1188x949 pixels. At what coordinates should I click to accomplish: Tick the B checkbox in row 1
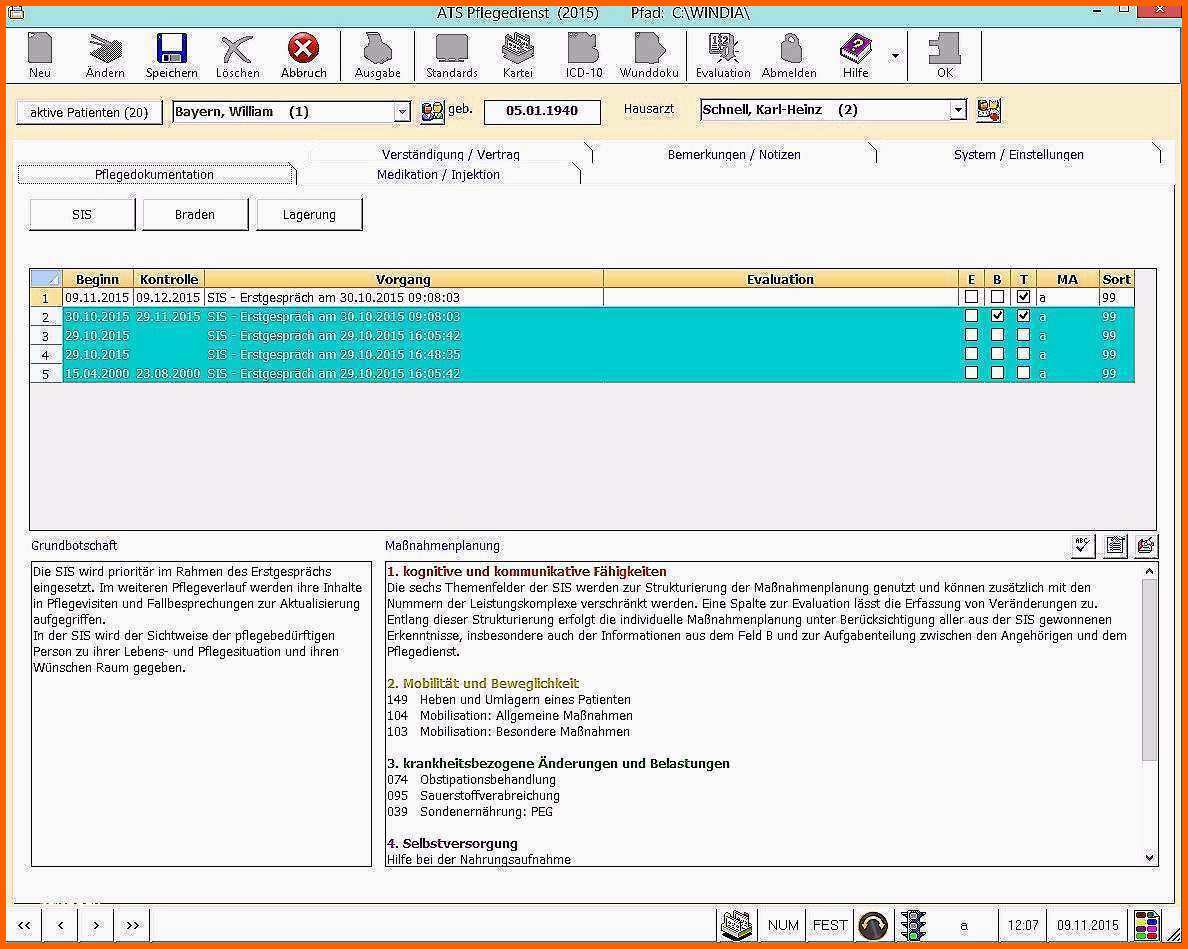pos(997,297)
